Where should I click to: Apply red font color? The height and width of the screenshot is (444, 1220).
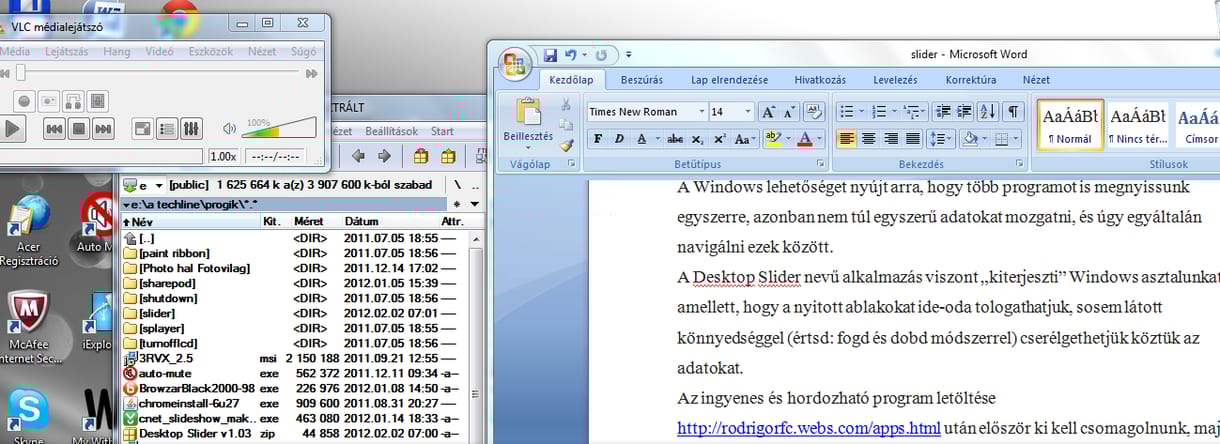tap(805, 139)
